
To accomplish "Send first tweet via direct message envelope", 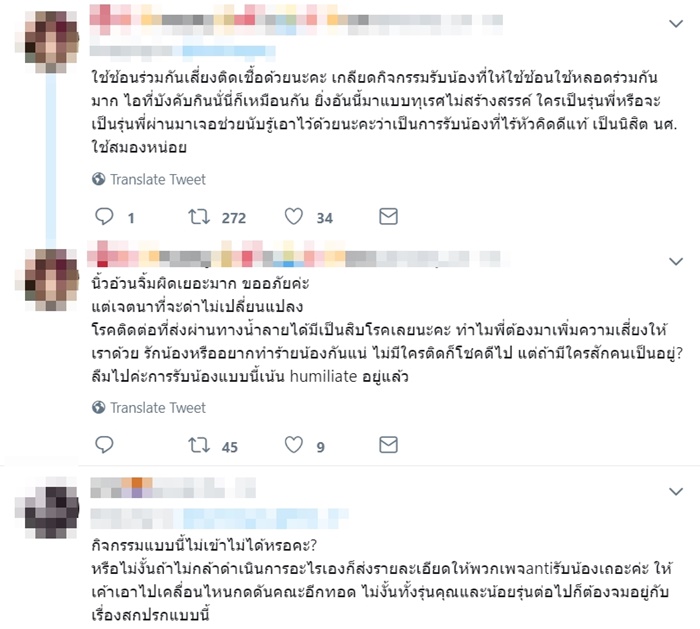I will [x=388, y=217].
